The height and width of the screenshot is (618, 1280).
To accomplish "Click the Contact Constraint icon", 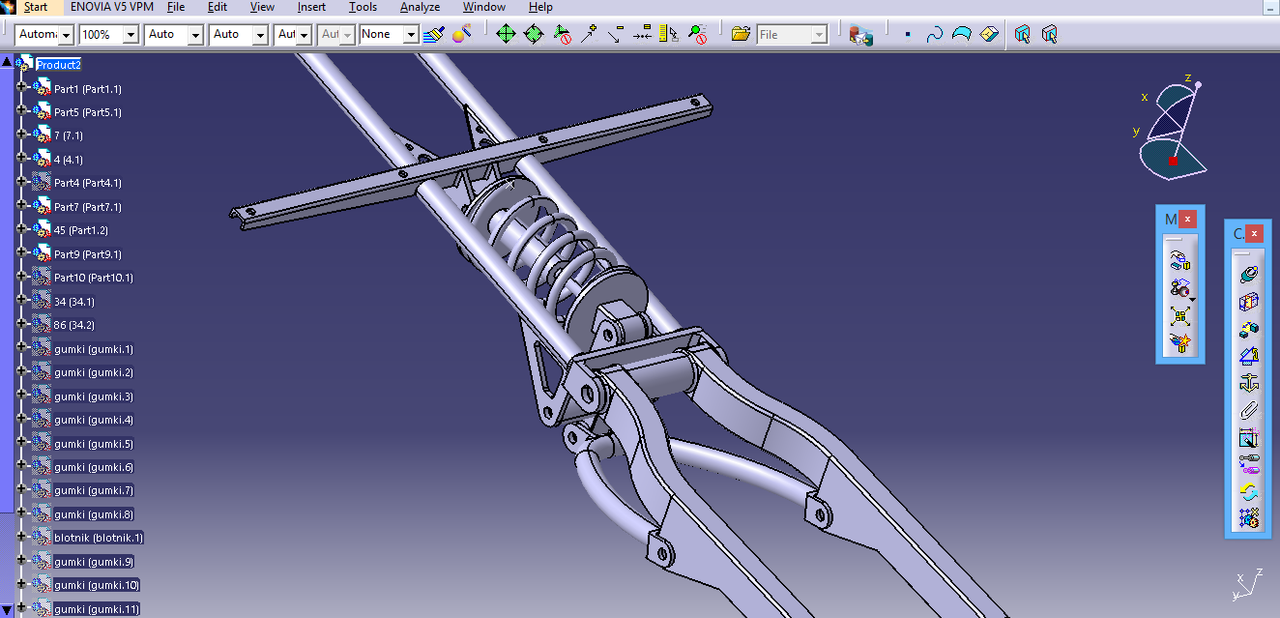I will click(1248, 301).
